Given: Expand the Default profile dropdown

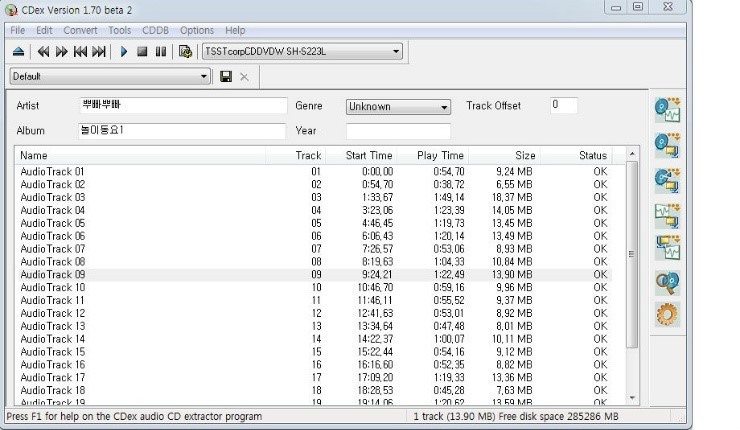Looking at the screenshot, I should (205, 76).
